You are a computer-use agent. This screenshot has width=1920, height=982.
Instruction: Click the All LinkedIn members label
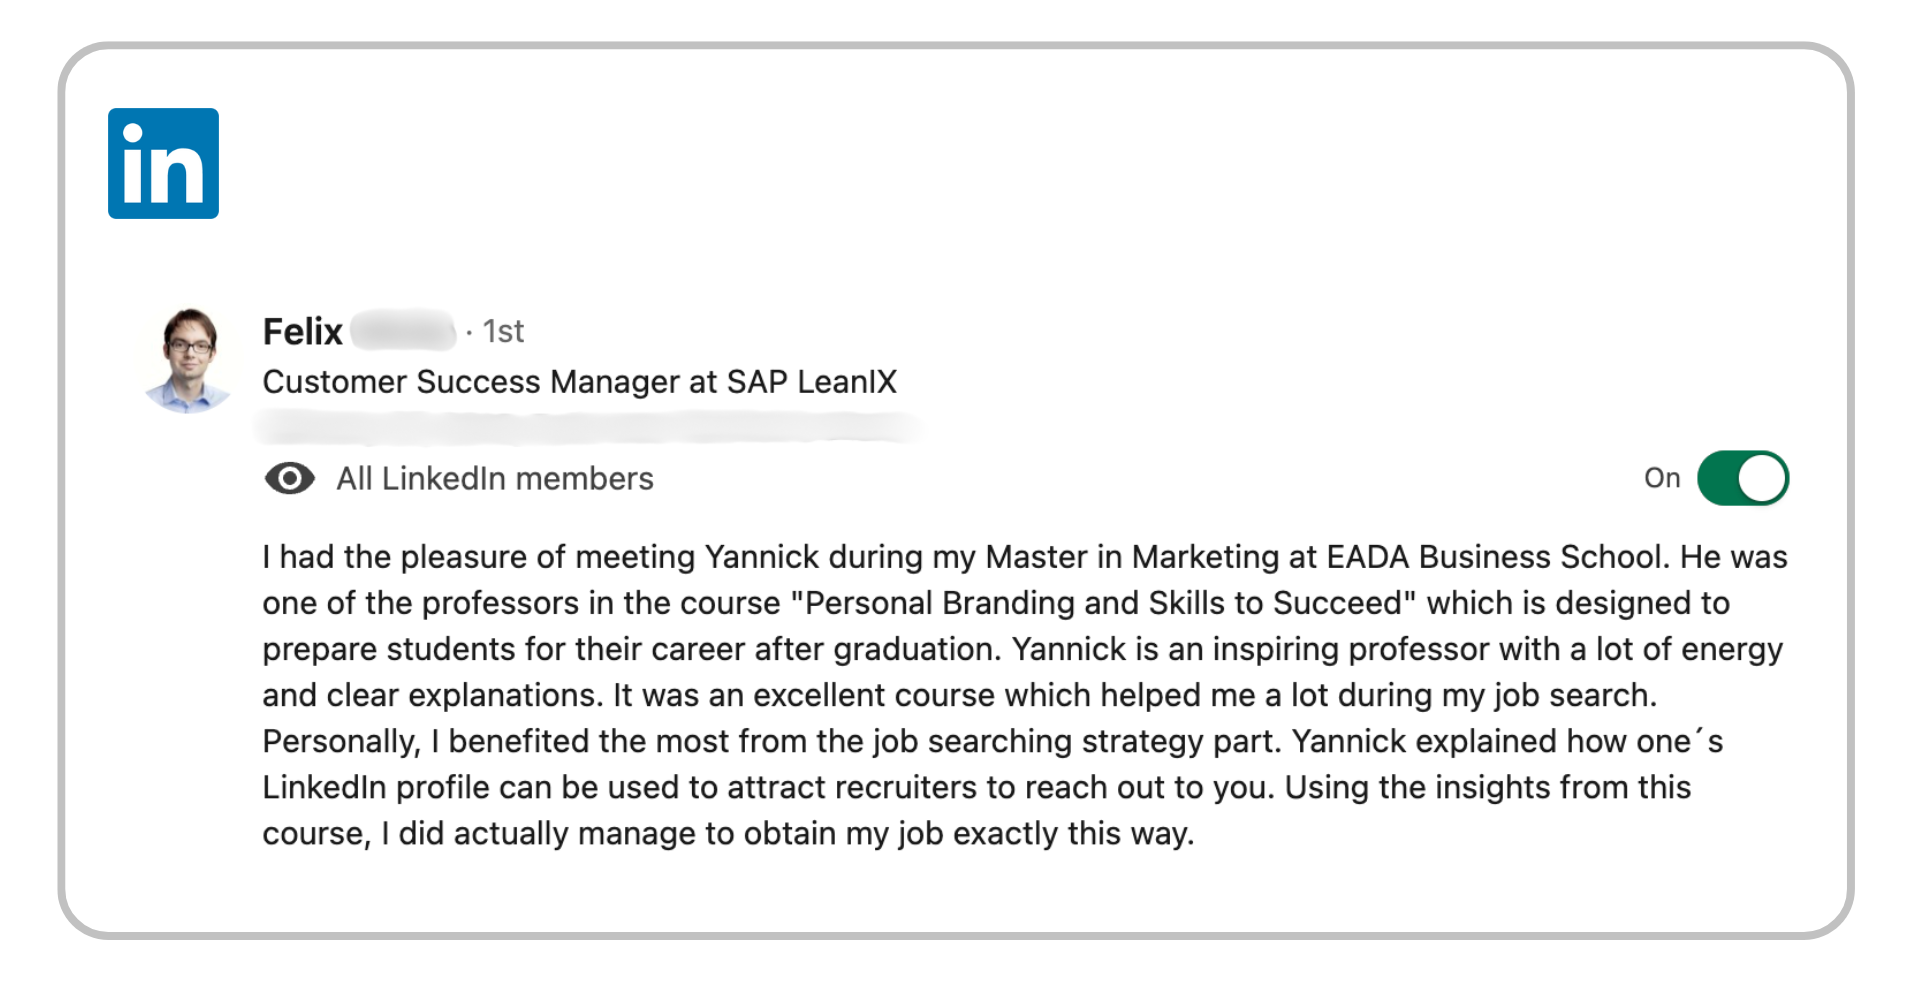(494, 479)
